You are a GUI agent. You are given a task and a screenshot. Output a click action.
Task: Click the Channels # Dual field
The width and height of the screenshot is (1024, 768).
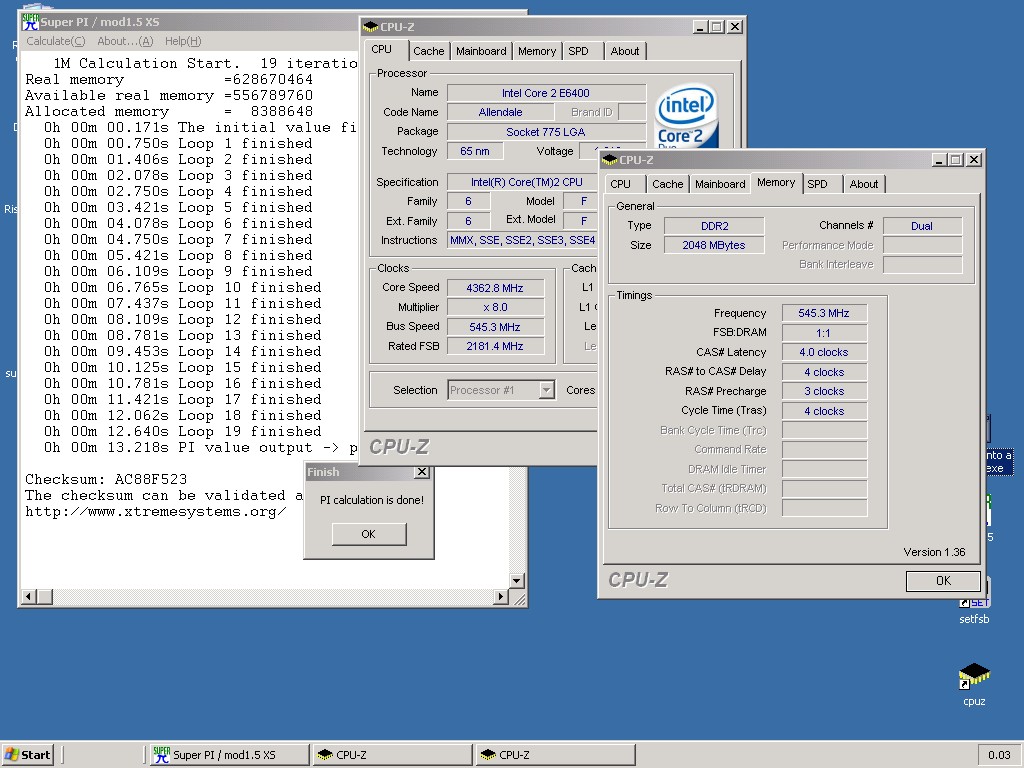[x=922, y=226]
